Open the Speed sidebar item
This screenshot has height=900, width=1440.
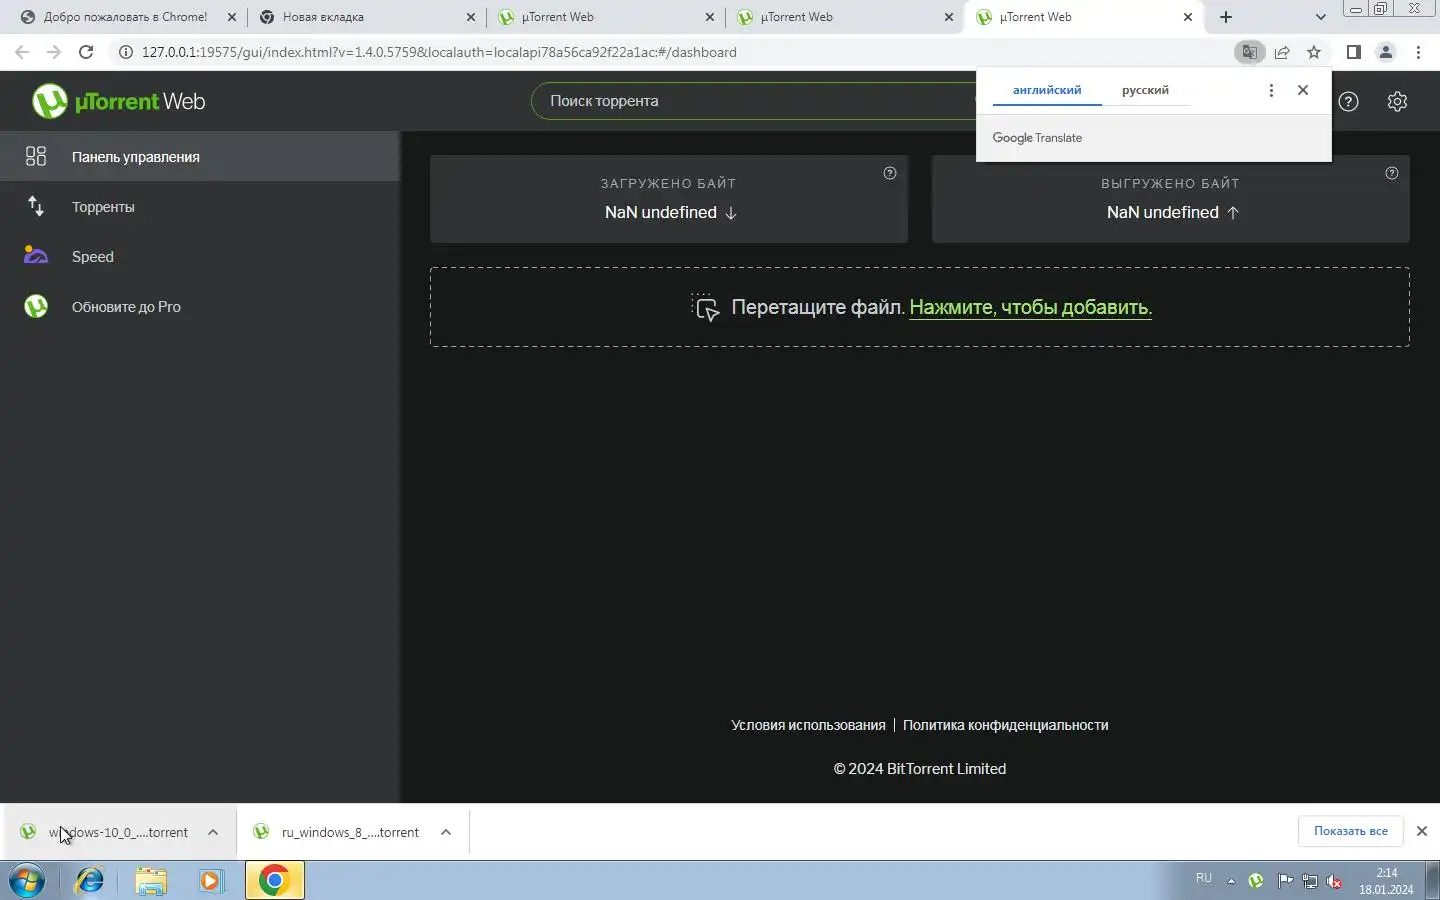pyautogui.click(x=200, y=256)
